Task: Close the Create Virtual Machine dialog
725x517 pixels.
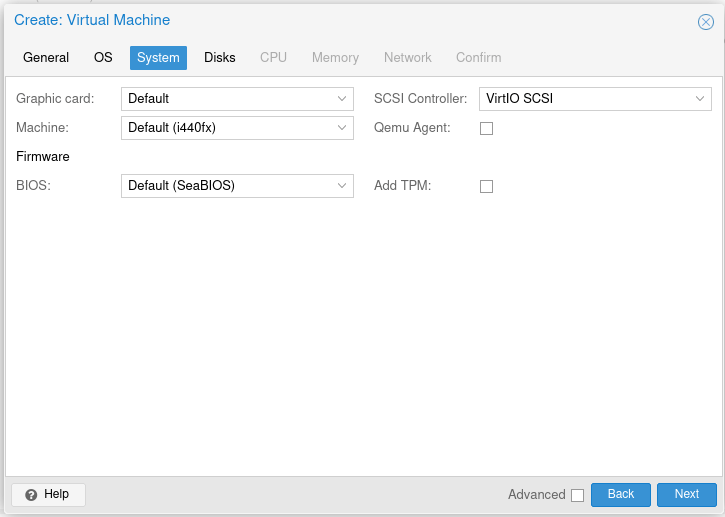Action: 705,21
